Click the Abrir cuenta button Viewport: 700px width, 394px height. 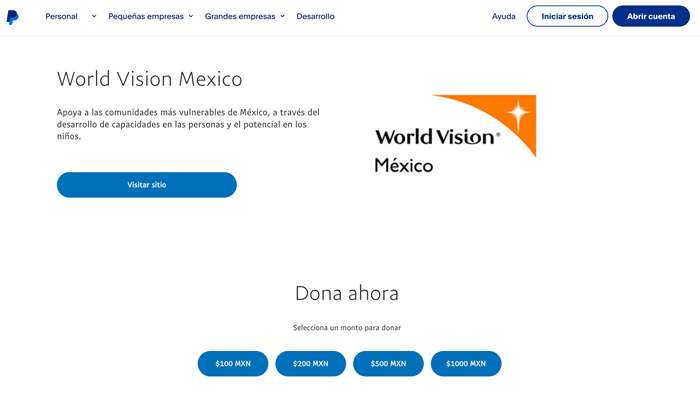click(651, 16)
